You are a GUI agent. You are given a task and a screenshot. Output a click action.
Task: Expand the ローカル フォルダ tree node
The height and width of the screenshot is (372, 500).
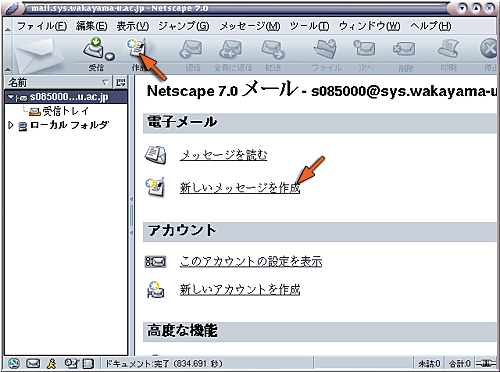pyautogui.click(x=11, y=125)
